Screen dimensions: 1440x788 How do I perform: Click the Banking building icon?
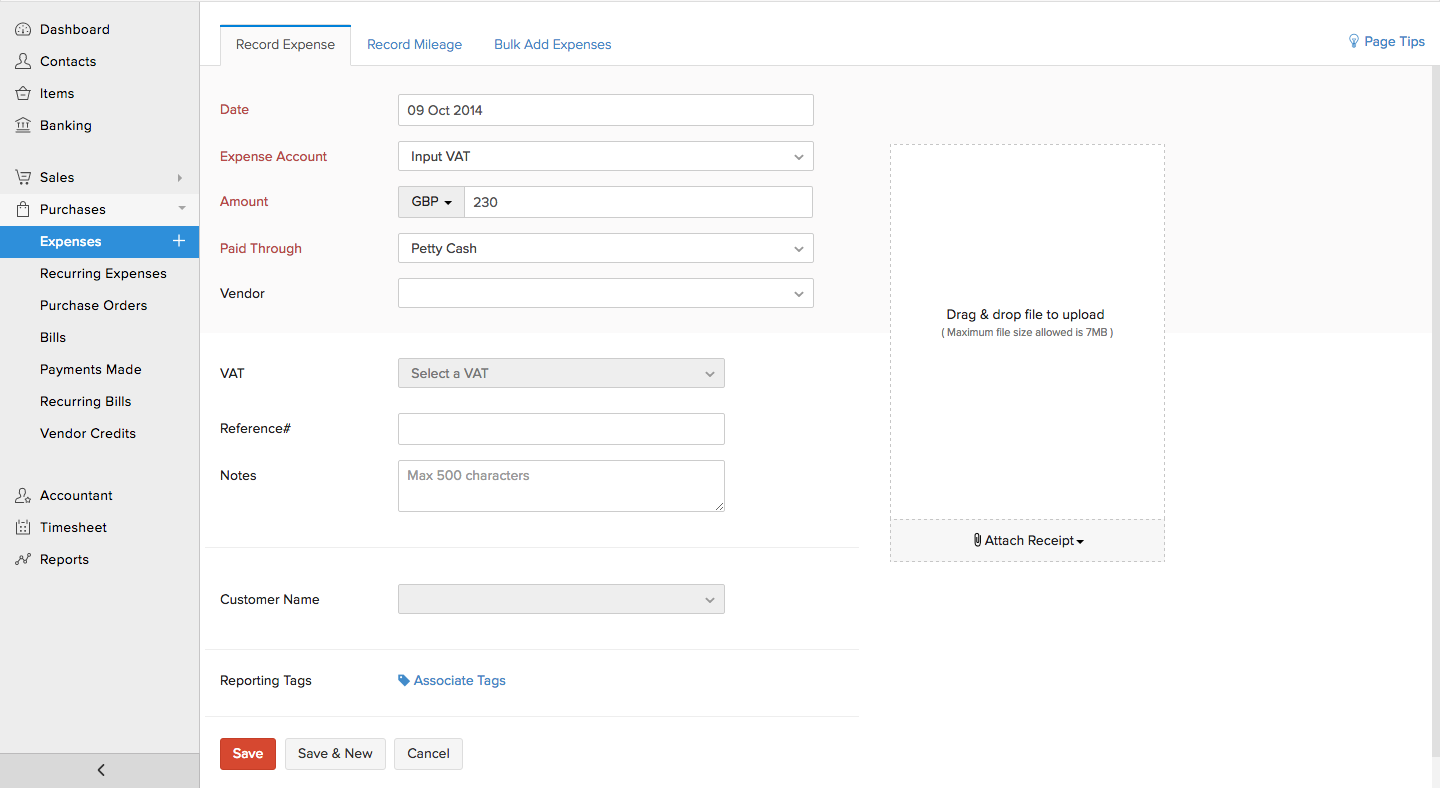click(23, 126)
